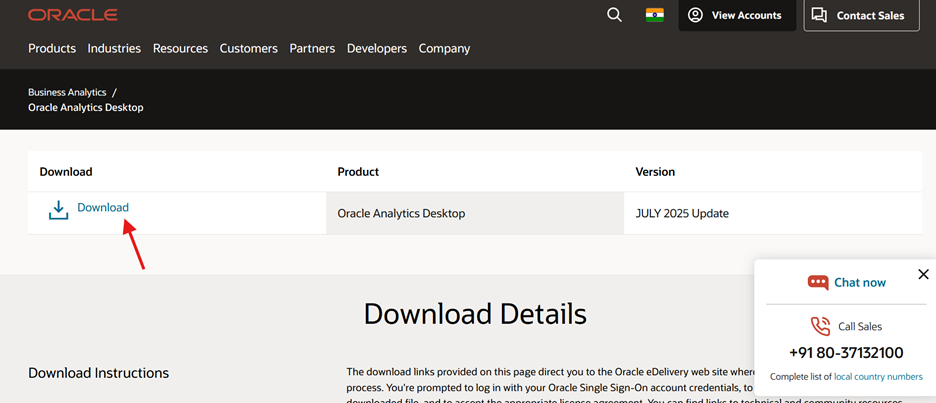Follow the Business Analytics breadcrumb link
This screenshot has height=403, width=936.
(x=67, y=92)
